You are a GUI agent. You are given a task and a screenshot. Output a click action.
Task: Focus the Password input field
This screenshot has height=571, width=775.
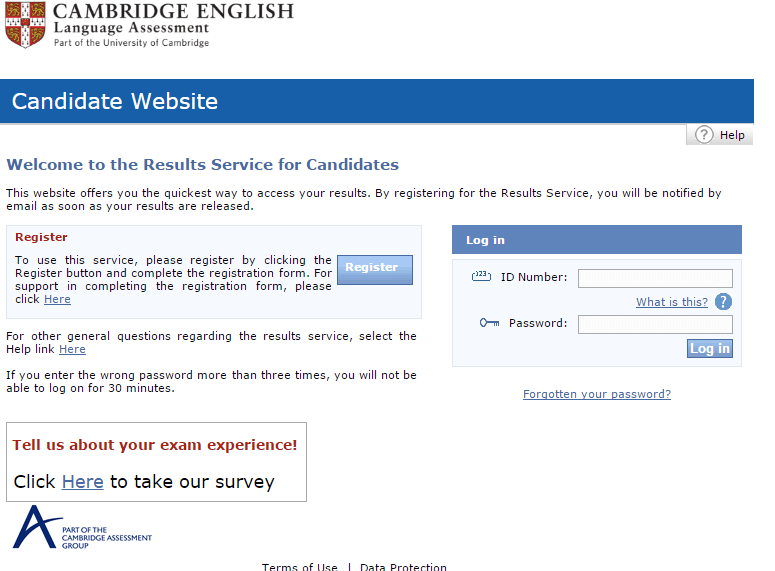655,324
